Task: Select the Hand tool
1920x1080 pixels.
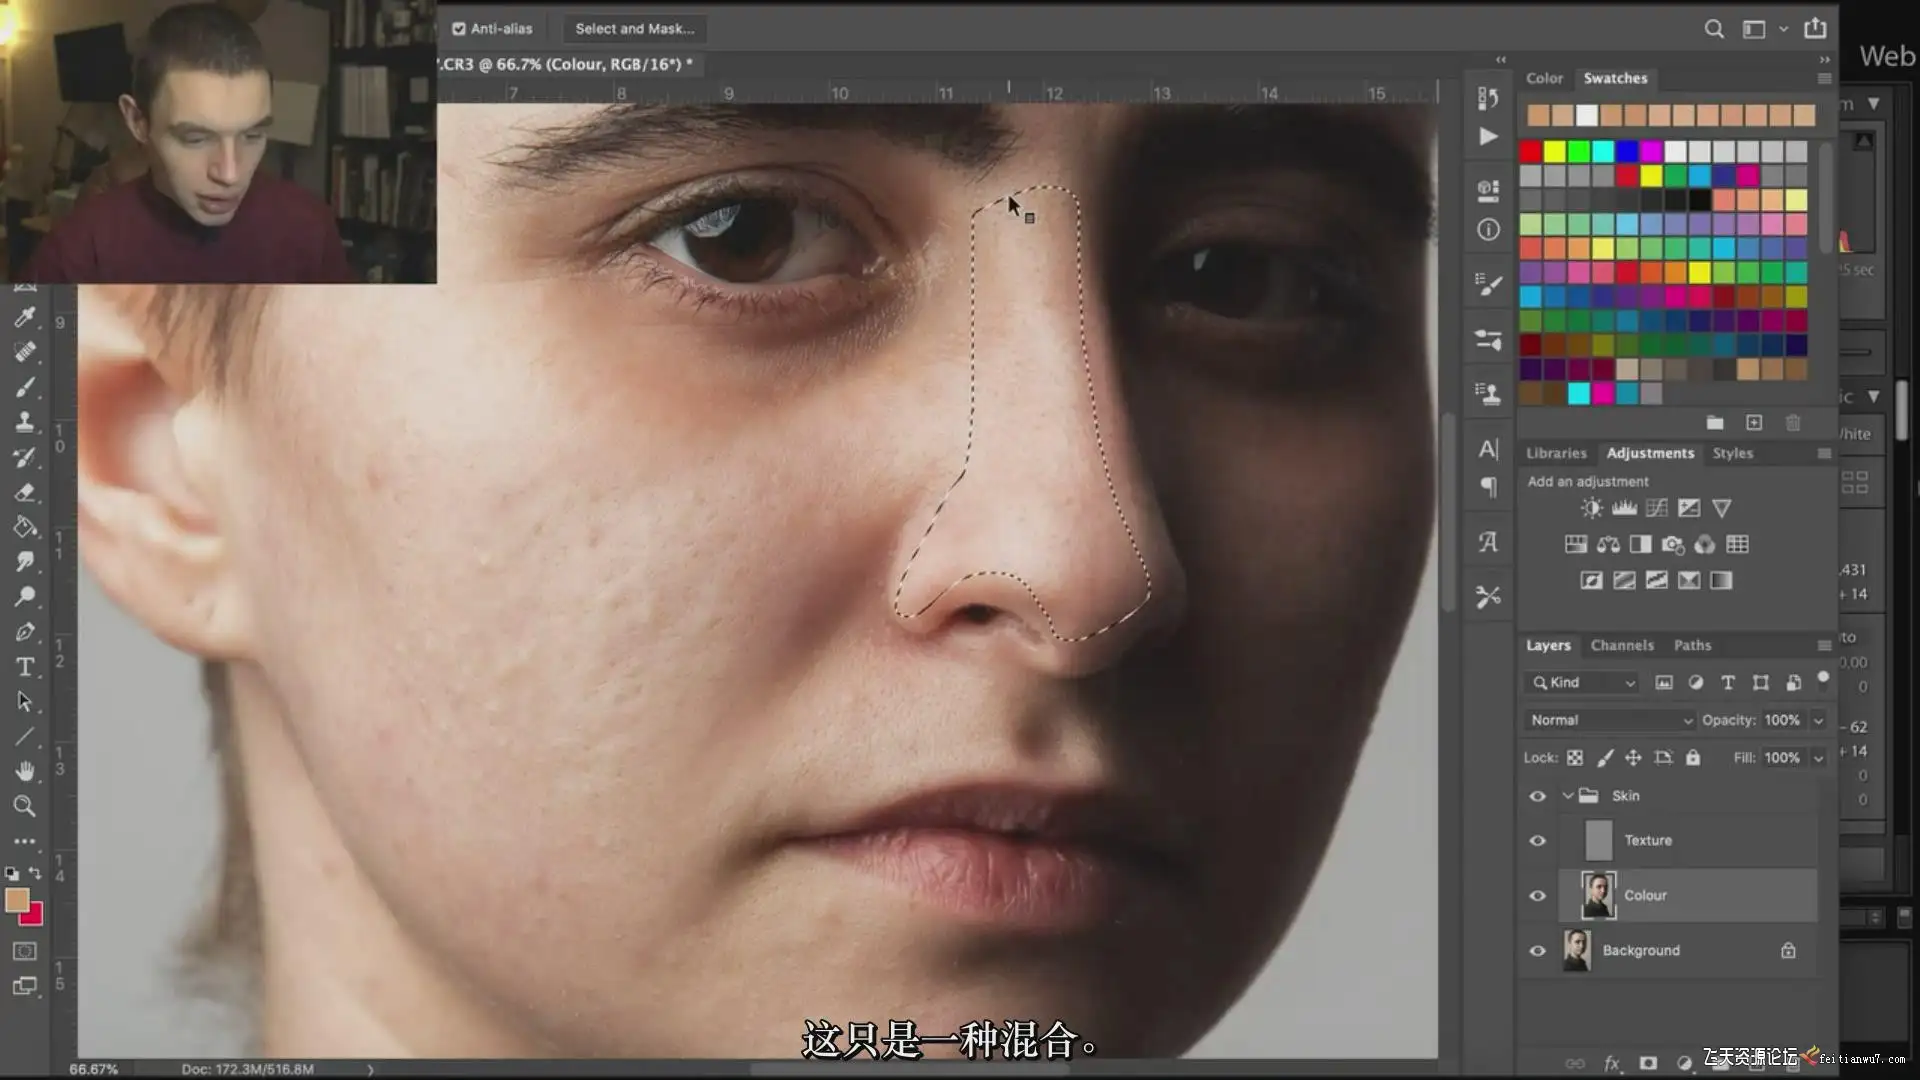Action: pos(25,771)
